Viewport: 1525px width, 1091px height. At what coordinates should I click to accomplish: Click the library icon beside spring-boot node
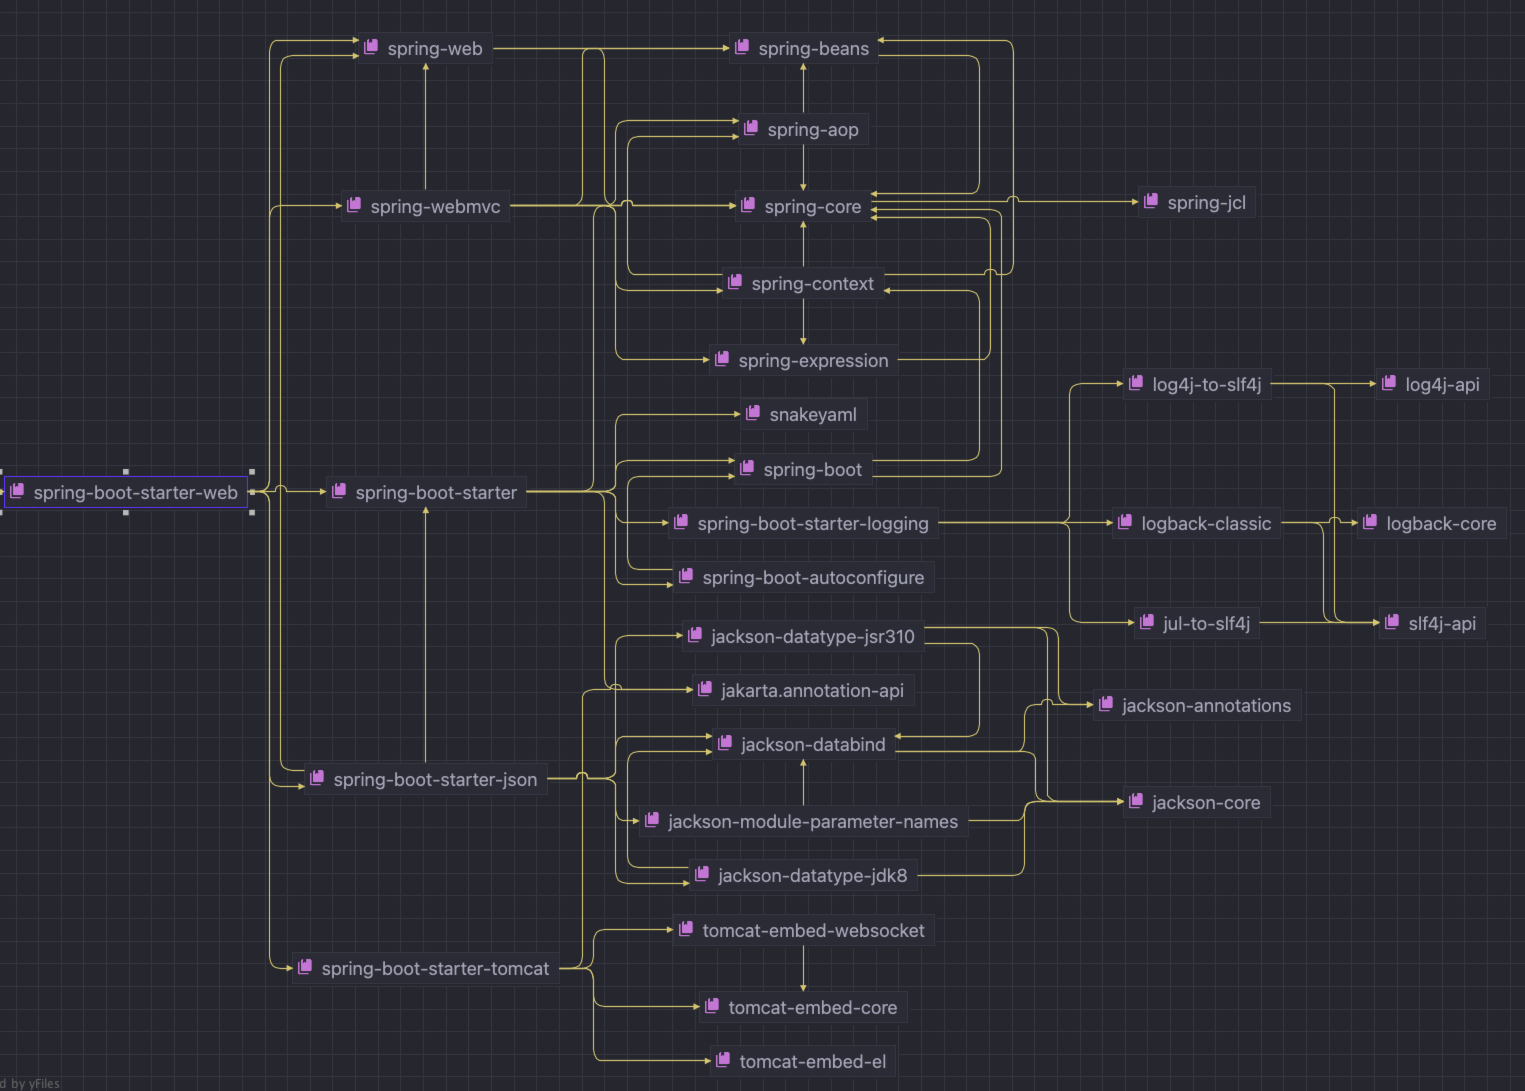pos(747,468)
